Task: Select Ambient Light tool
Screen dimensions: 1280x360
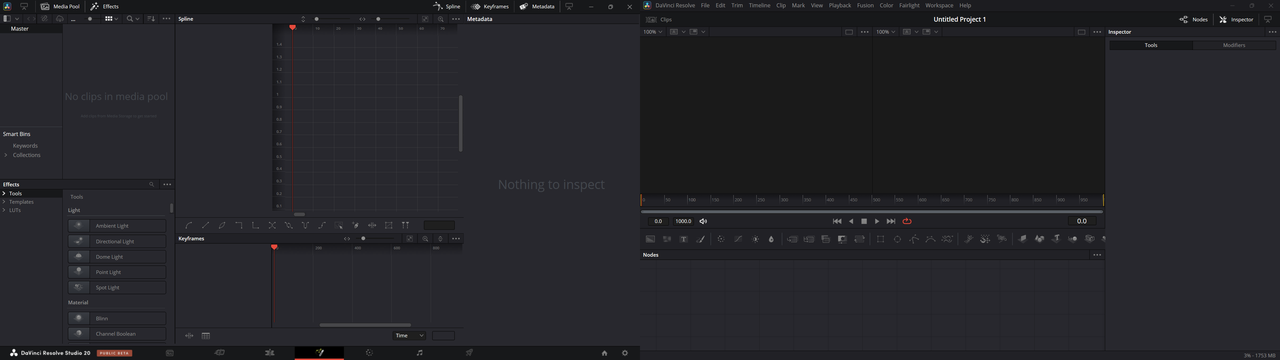Action: (117, 226)
